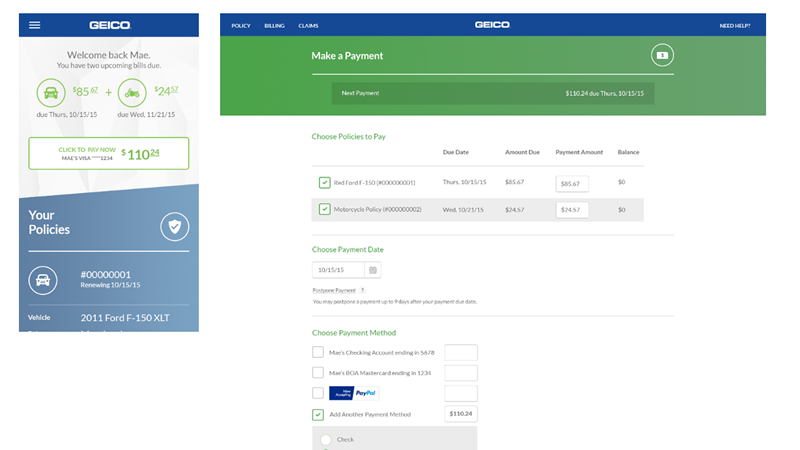Open the Billing menu in top navigation
The height and width of the screenshot is (450, 800).
pos(274,25)
